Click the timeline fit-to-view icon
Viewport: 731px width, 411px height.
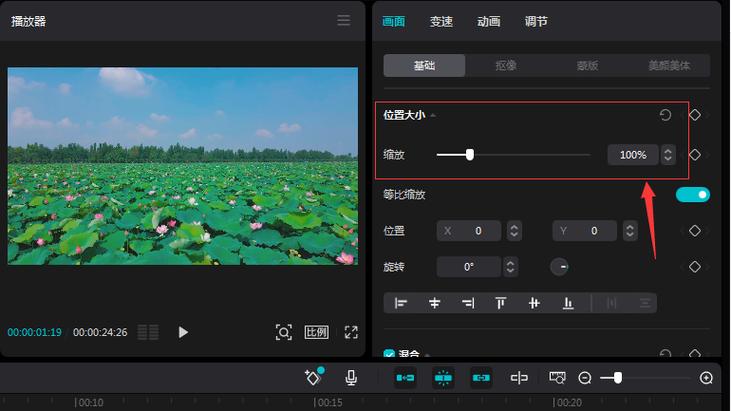[557, 378]
